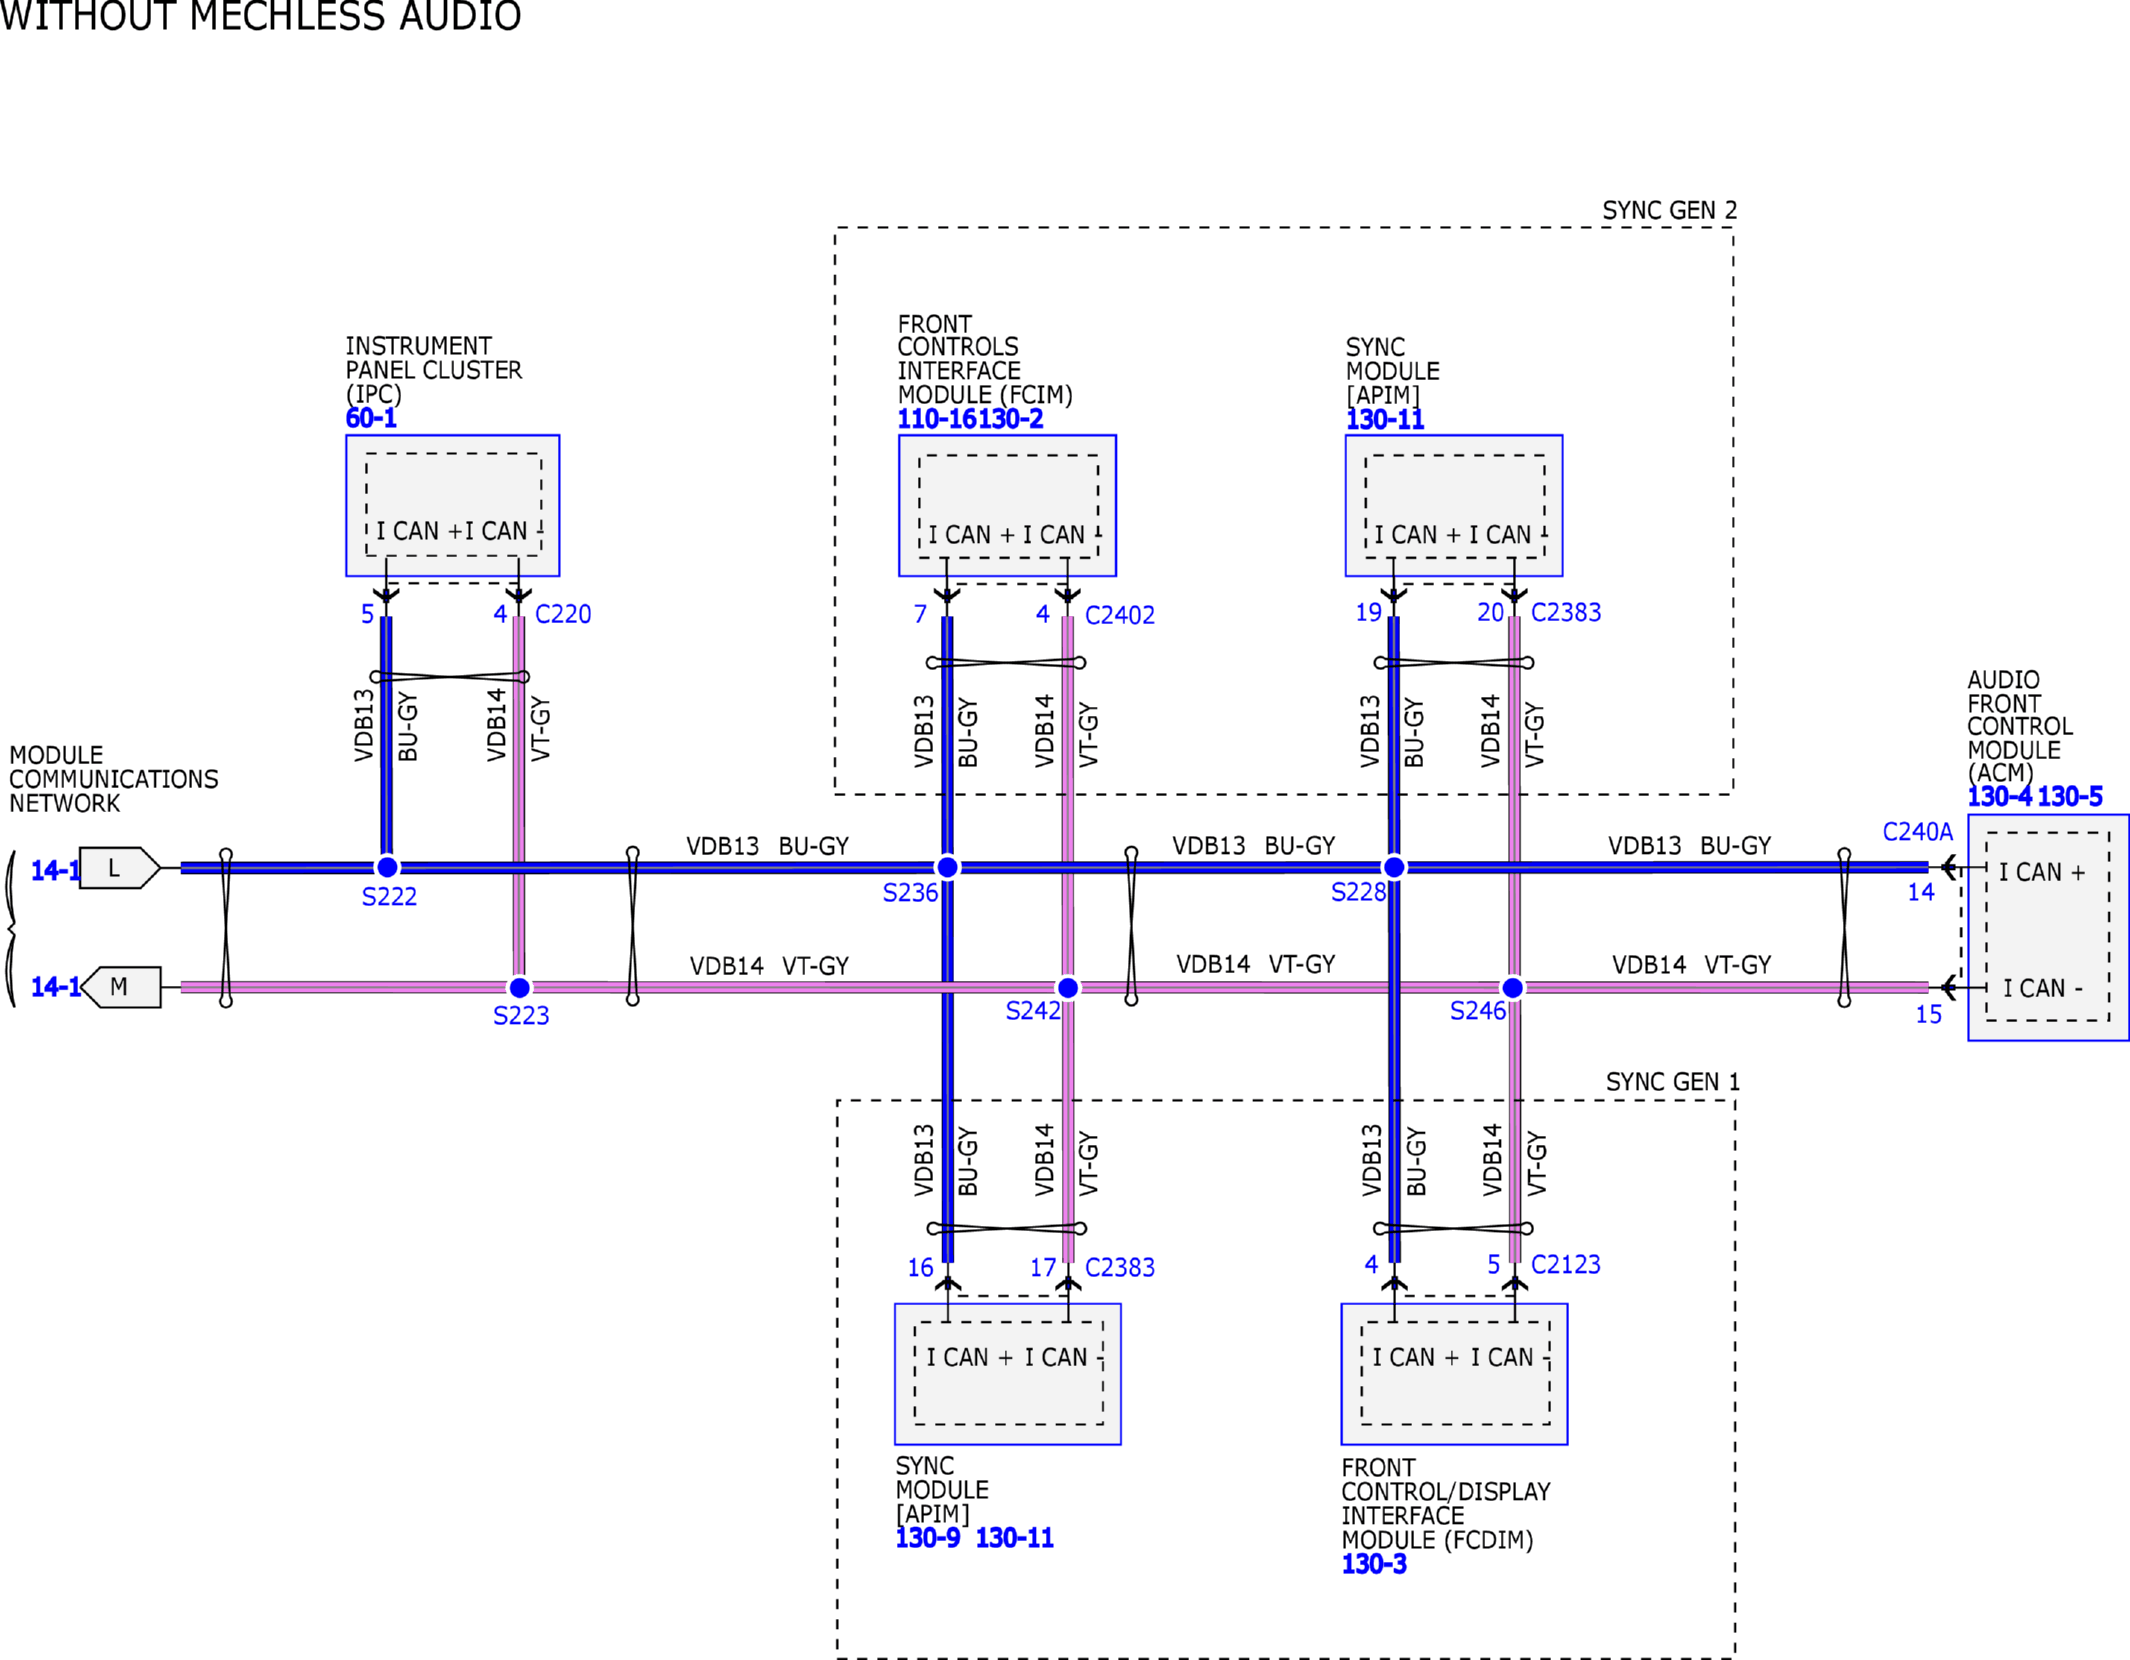Image resolution: width=2130 pixels, height=1660 pixels.
Task: Follow the 130-9 APIM page link
Action: pyautogui.click(x=927, y=1538)
